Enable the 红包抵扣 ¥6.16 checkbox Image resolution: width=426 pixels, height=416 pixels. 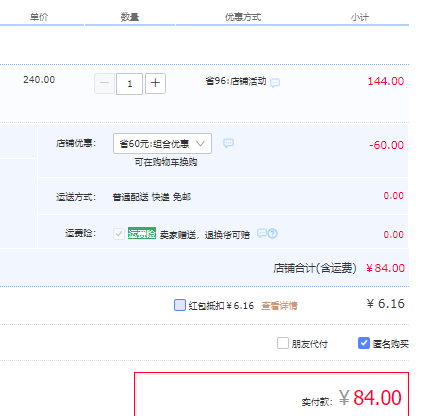pos(180,305)
